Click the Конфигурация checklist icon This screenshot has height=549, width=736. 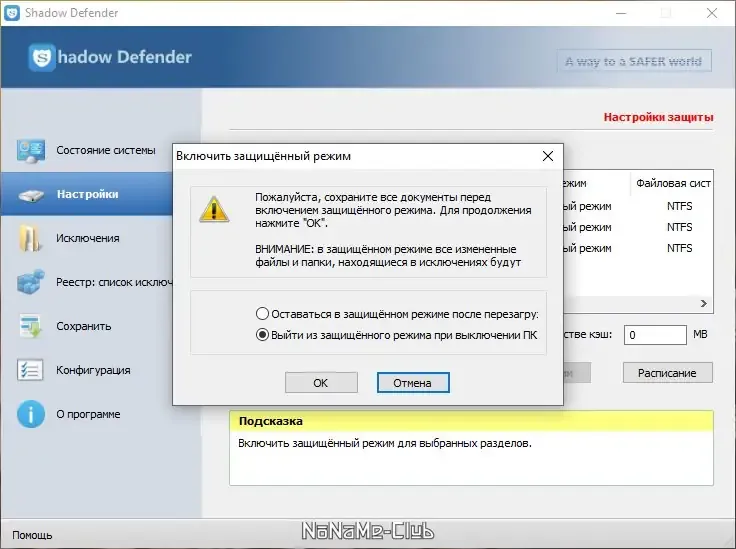[x=30, y=370]
